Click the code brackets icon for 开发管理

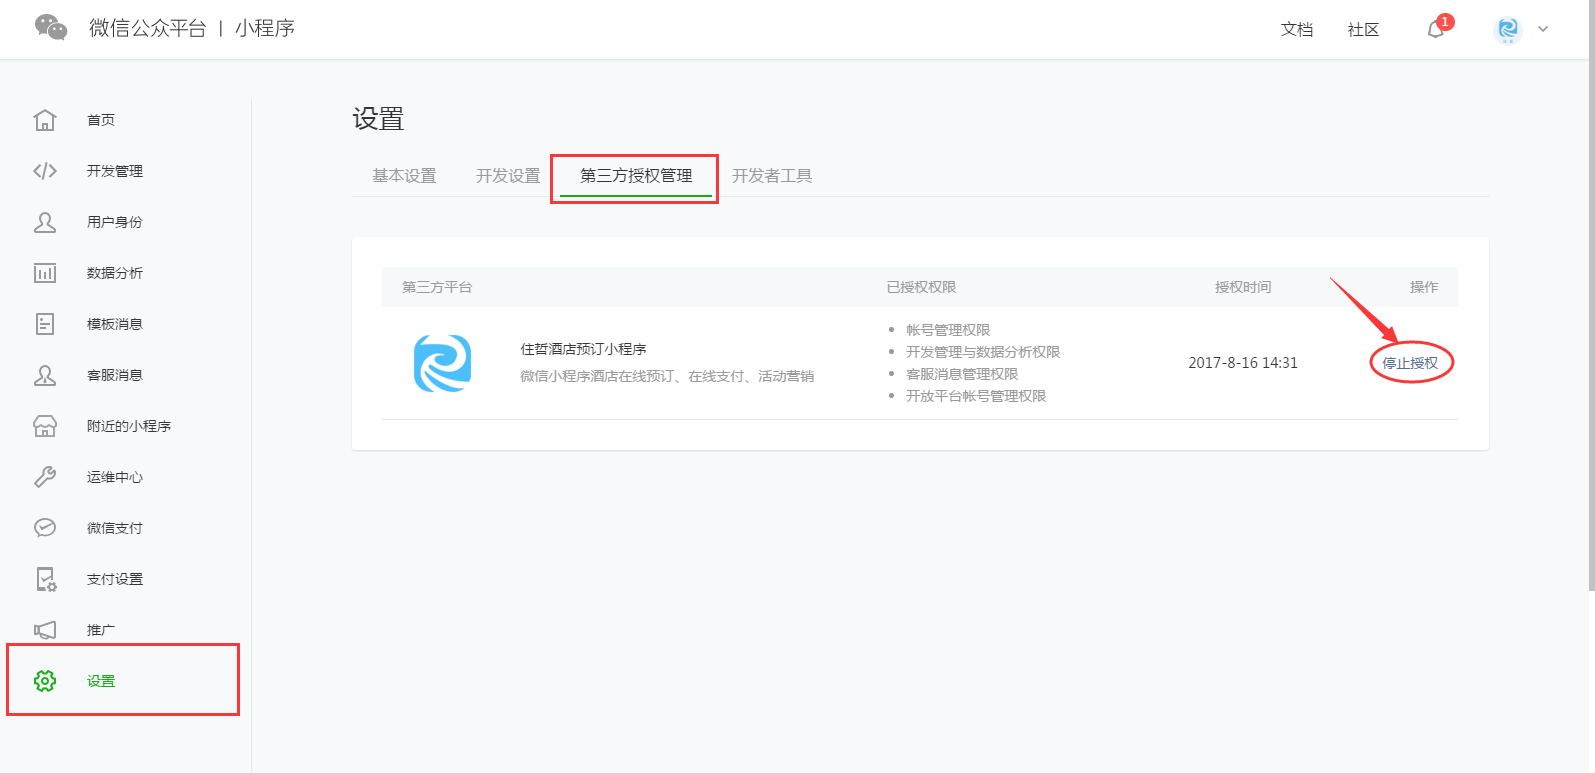pos(45,171)
